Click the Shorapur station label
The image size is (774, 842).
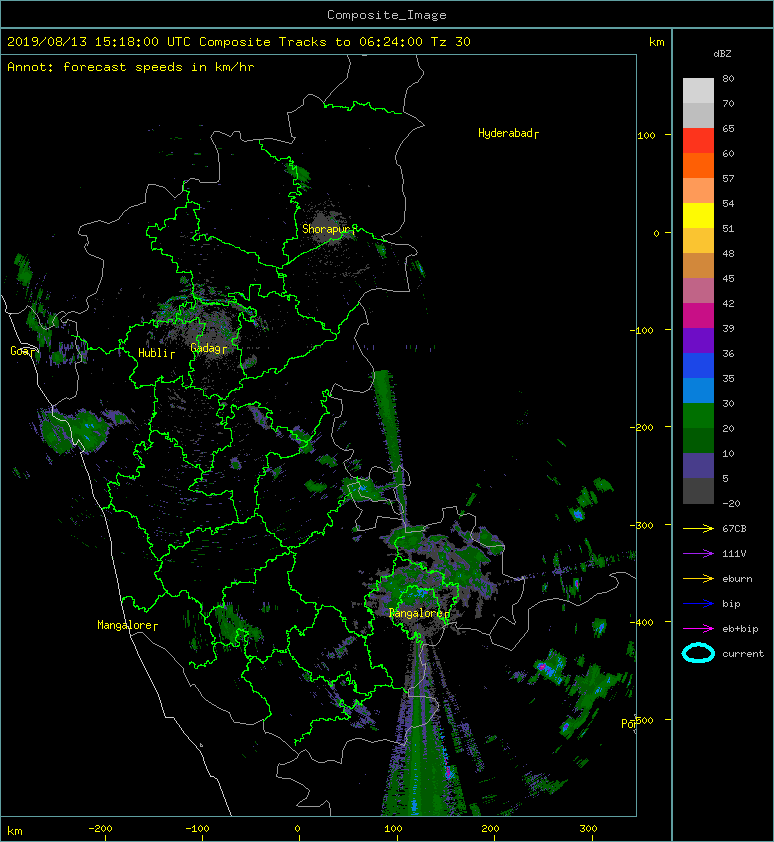tap(325, 229)
